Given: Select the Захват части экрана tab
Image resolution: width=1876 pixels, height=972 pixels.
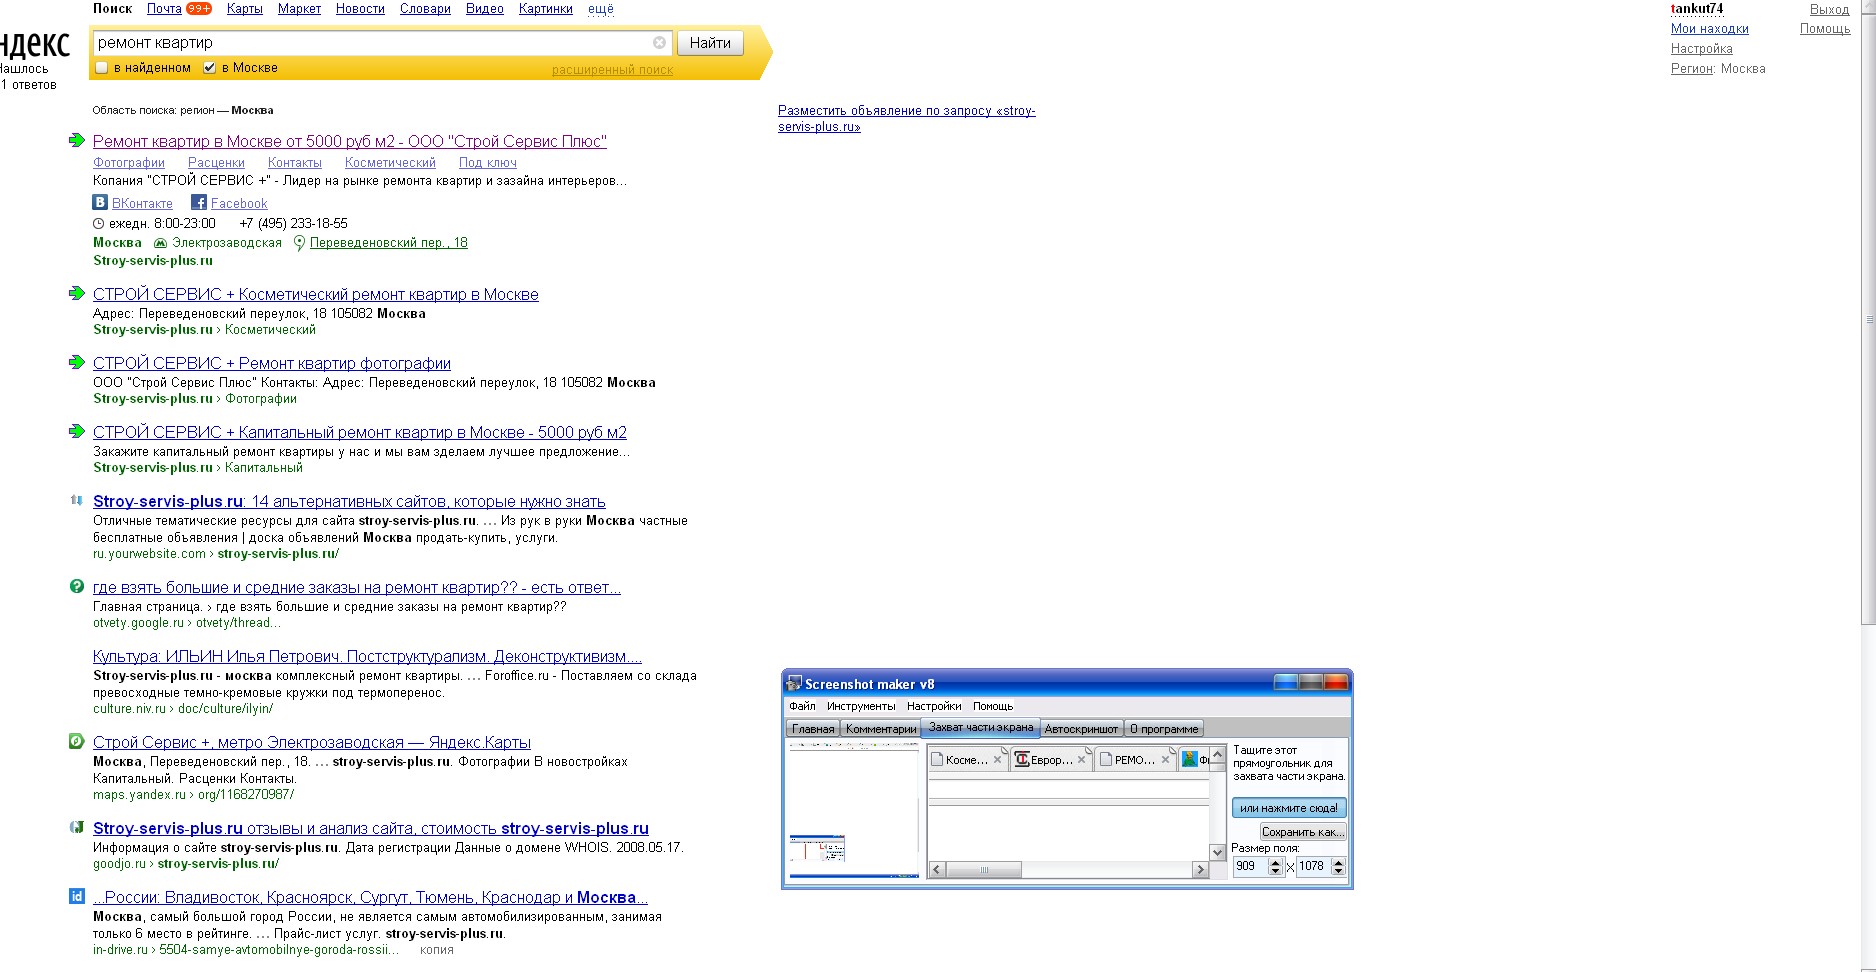Looking at the screenshot, I should pyautogui.click(x=980, y=727).
